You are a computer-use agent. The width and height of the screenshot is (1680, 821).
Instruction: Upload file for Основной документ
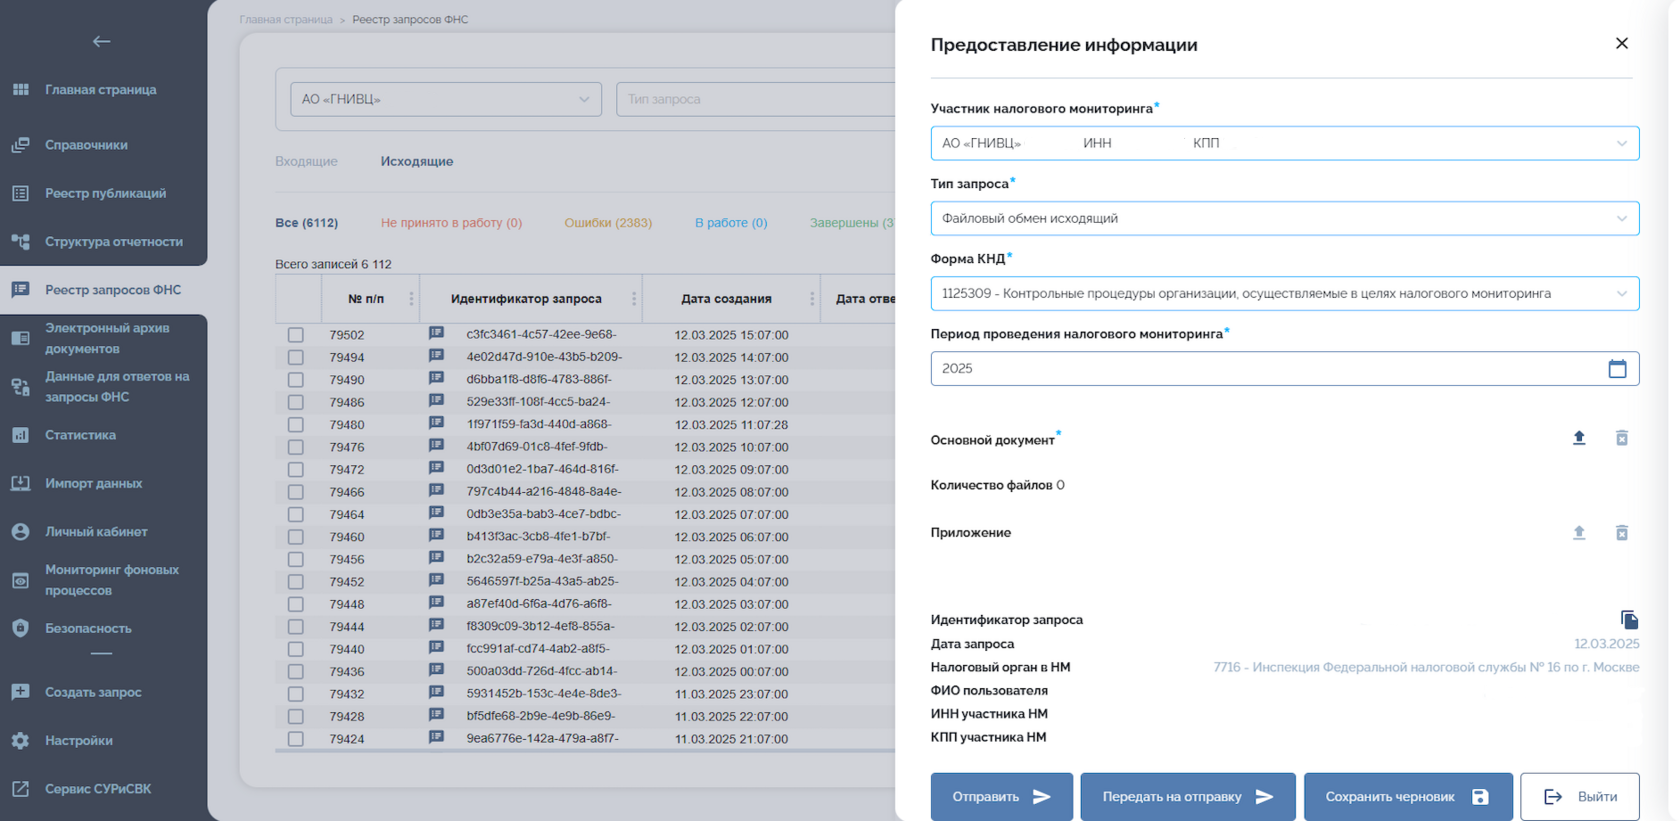point(1579,438)
